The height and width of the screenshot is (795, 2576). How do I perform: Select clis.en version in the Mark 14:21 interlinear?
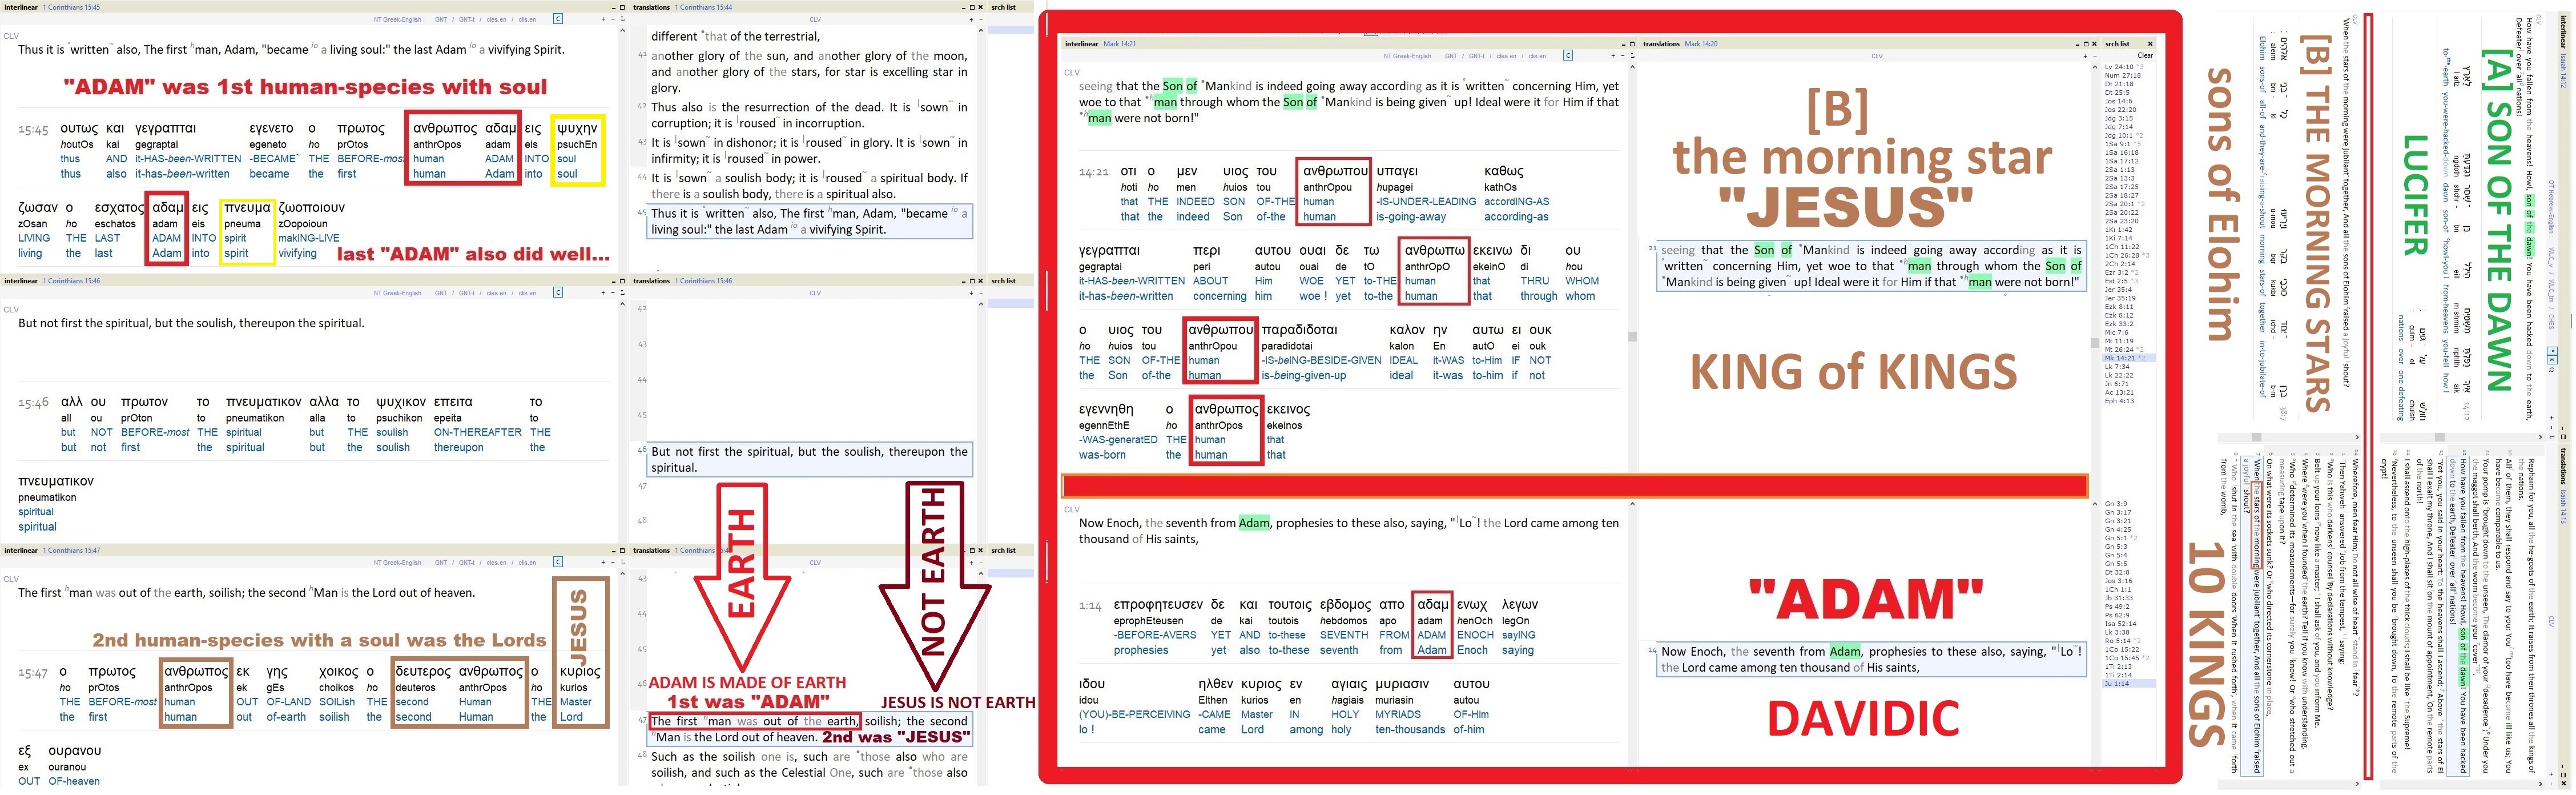[1537, 56]
